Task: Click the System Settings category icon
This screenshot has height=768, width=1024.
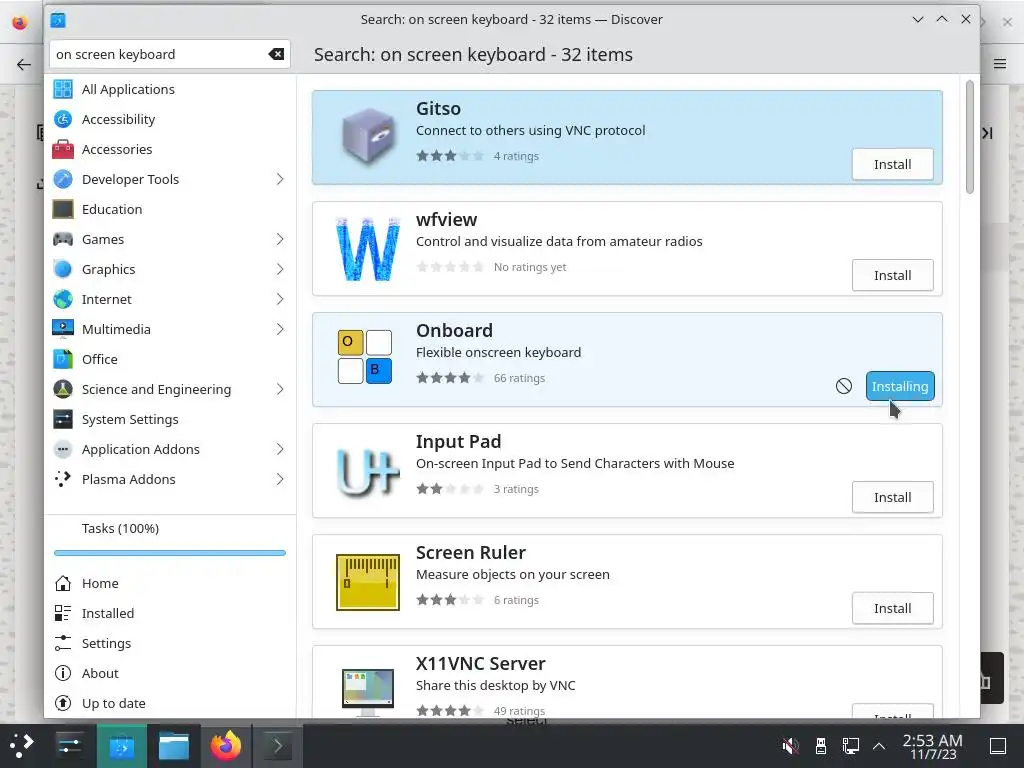Action: click(x=63, y=419)
